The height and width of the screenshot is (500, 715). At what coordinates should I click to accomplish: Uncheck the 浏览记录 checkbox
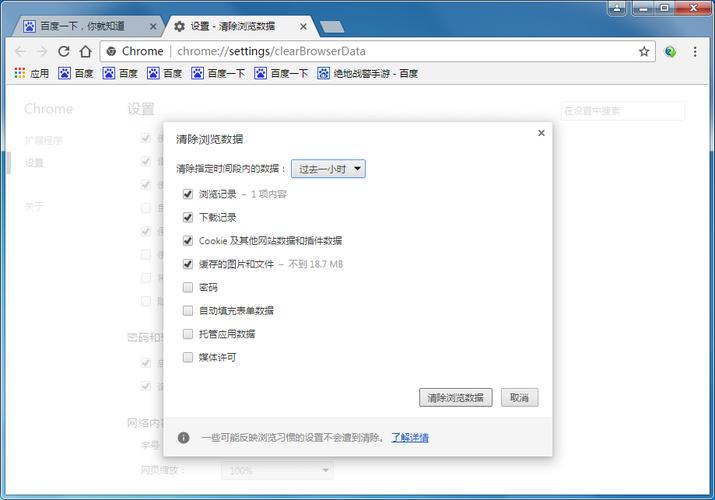tap(188, 194)
